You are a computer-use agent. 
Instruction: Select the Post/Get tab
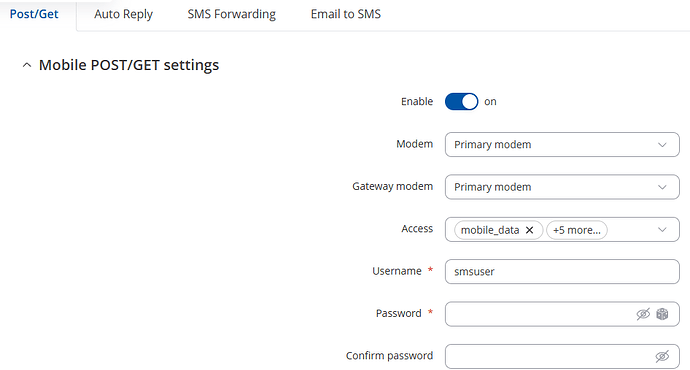[x=34, y=14]
